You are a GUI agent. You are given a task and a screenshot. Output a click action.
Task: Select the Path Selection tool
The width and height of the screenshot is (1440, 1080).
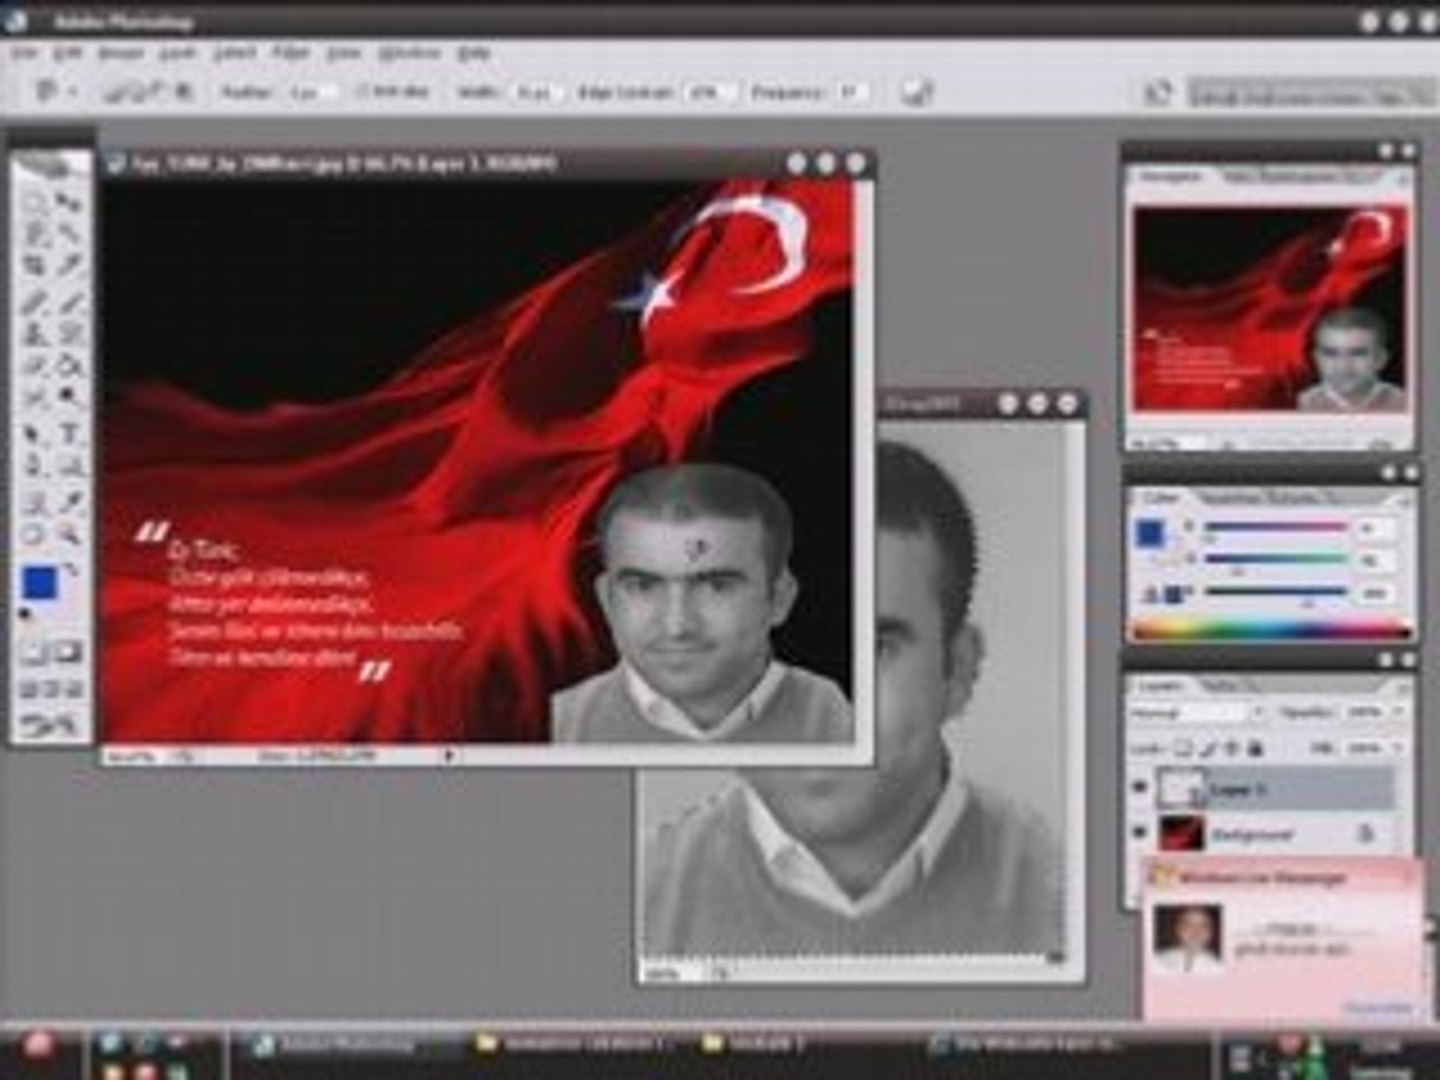coord(34,433)
